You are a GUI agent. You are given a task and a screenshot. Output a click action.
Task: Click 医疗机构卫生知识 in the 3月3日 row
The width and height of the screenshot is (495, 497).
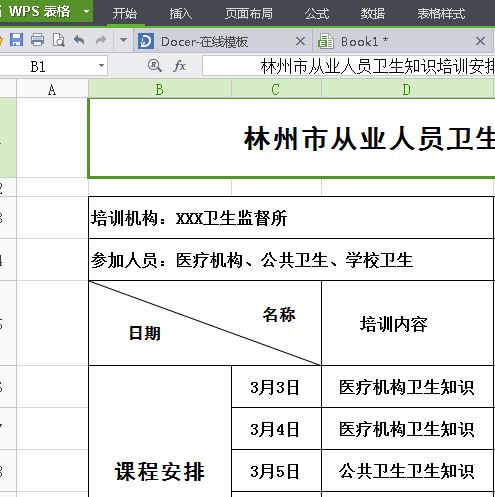(407, 387)
